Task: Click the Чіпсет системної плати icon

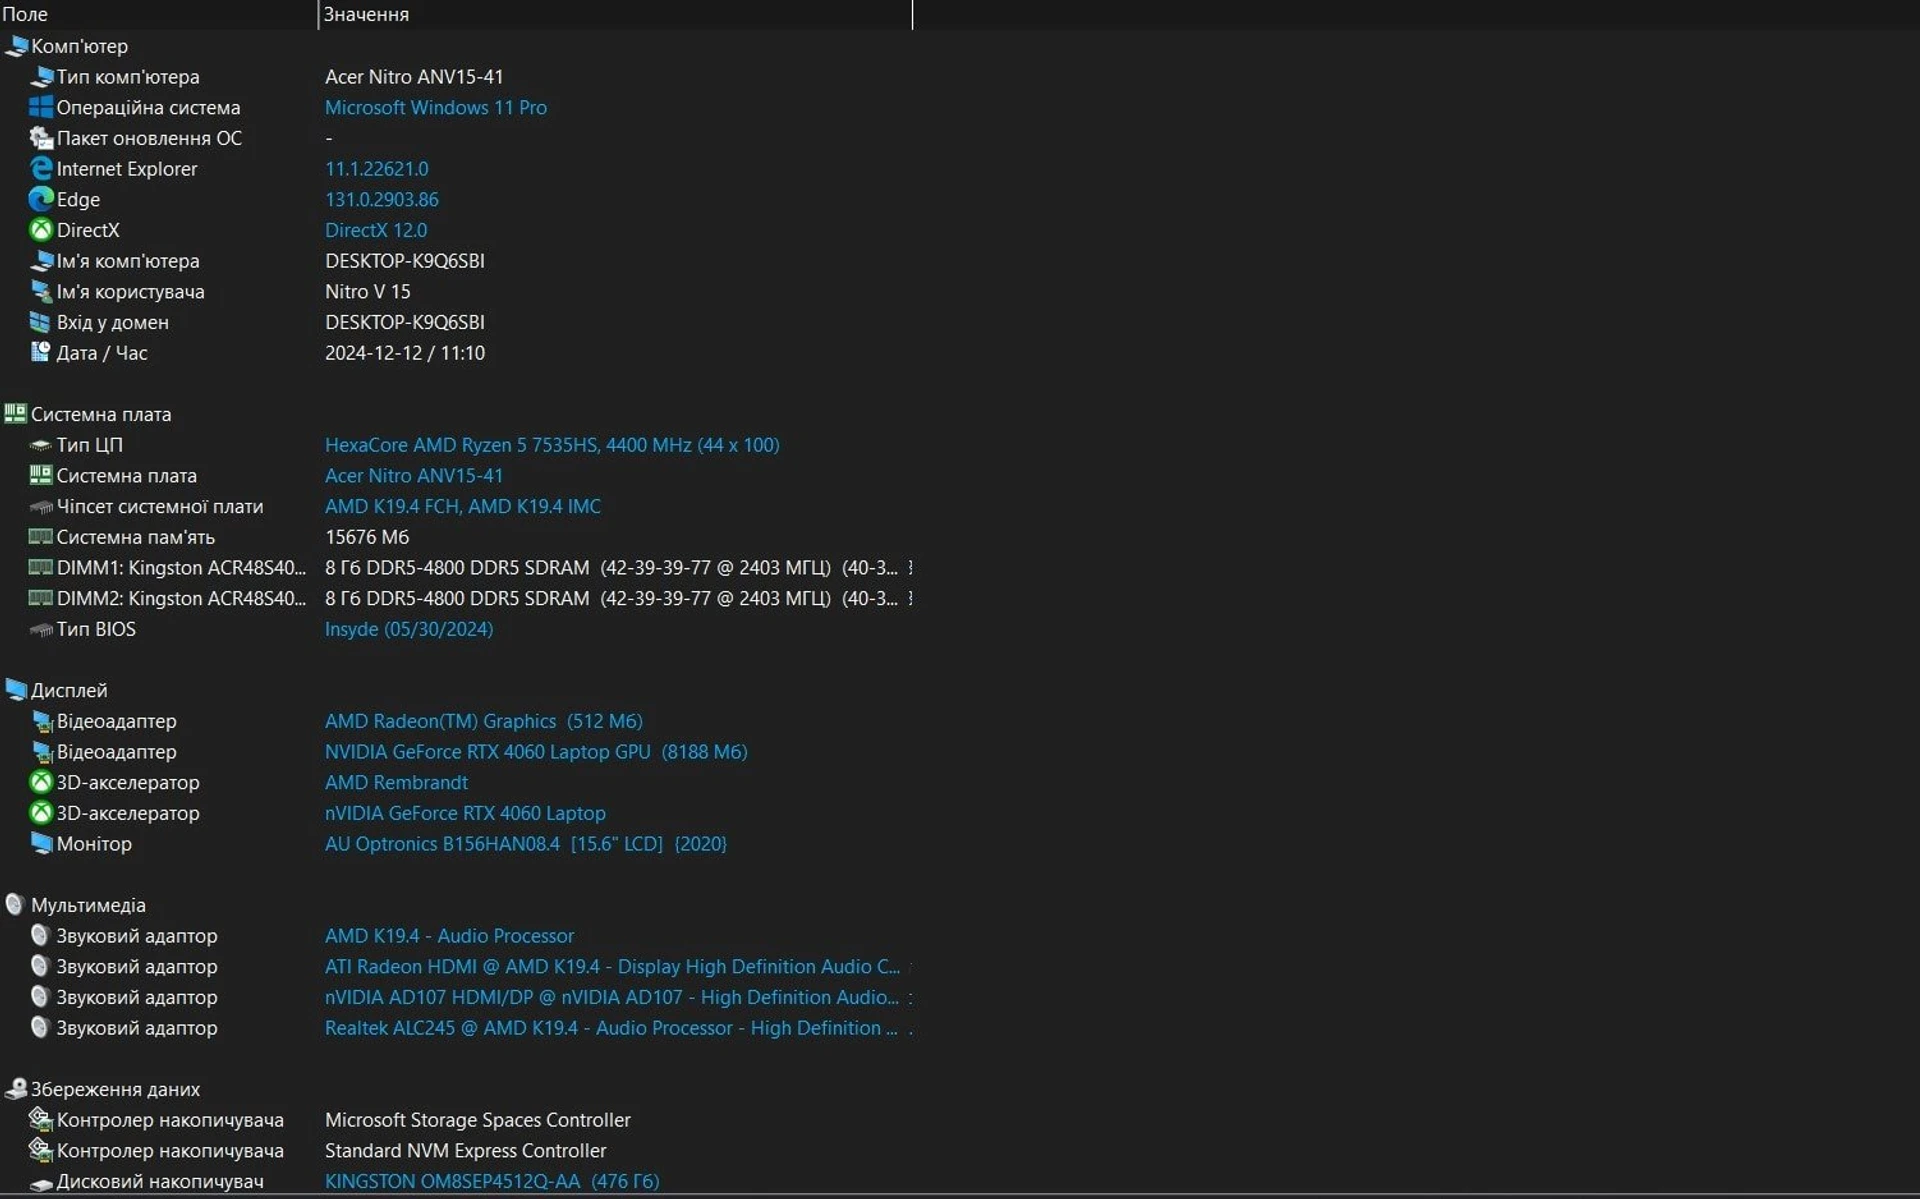Action: [x=41, y=507]
